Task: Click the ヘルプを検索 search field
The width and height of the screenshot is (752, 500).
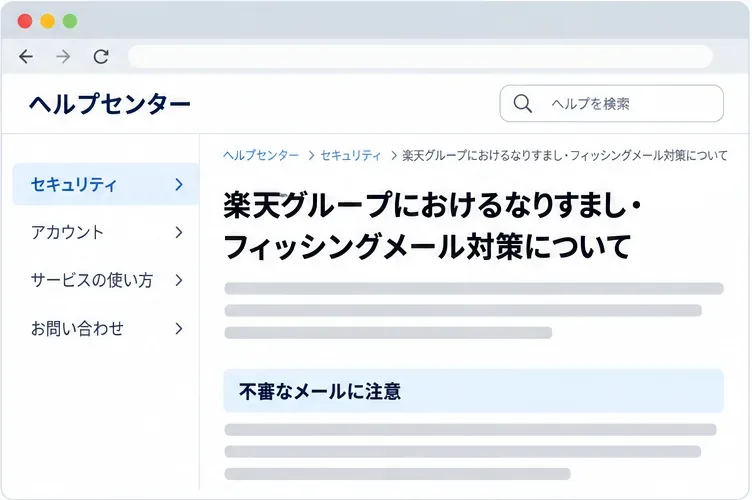Action: (x=611, y=104)
